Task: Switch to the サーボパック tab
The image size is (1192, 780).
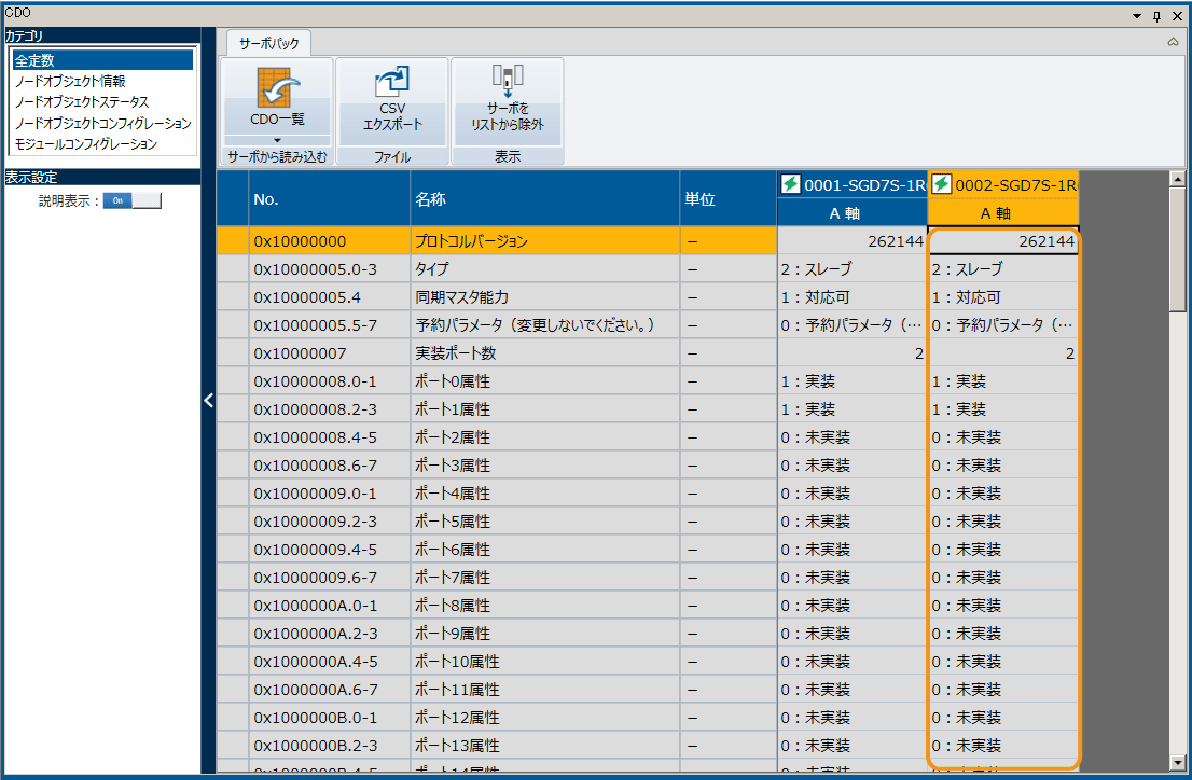Action: (268, 43)
